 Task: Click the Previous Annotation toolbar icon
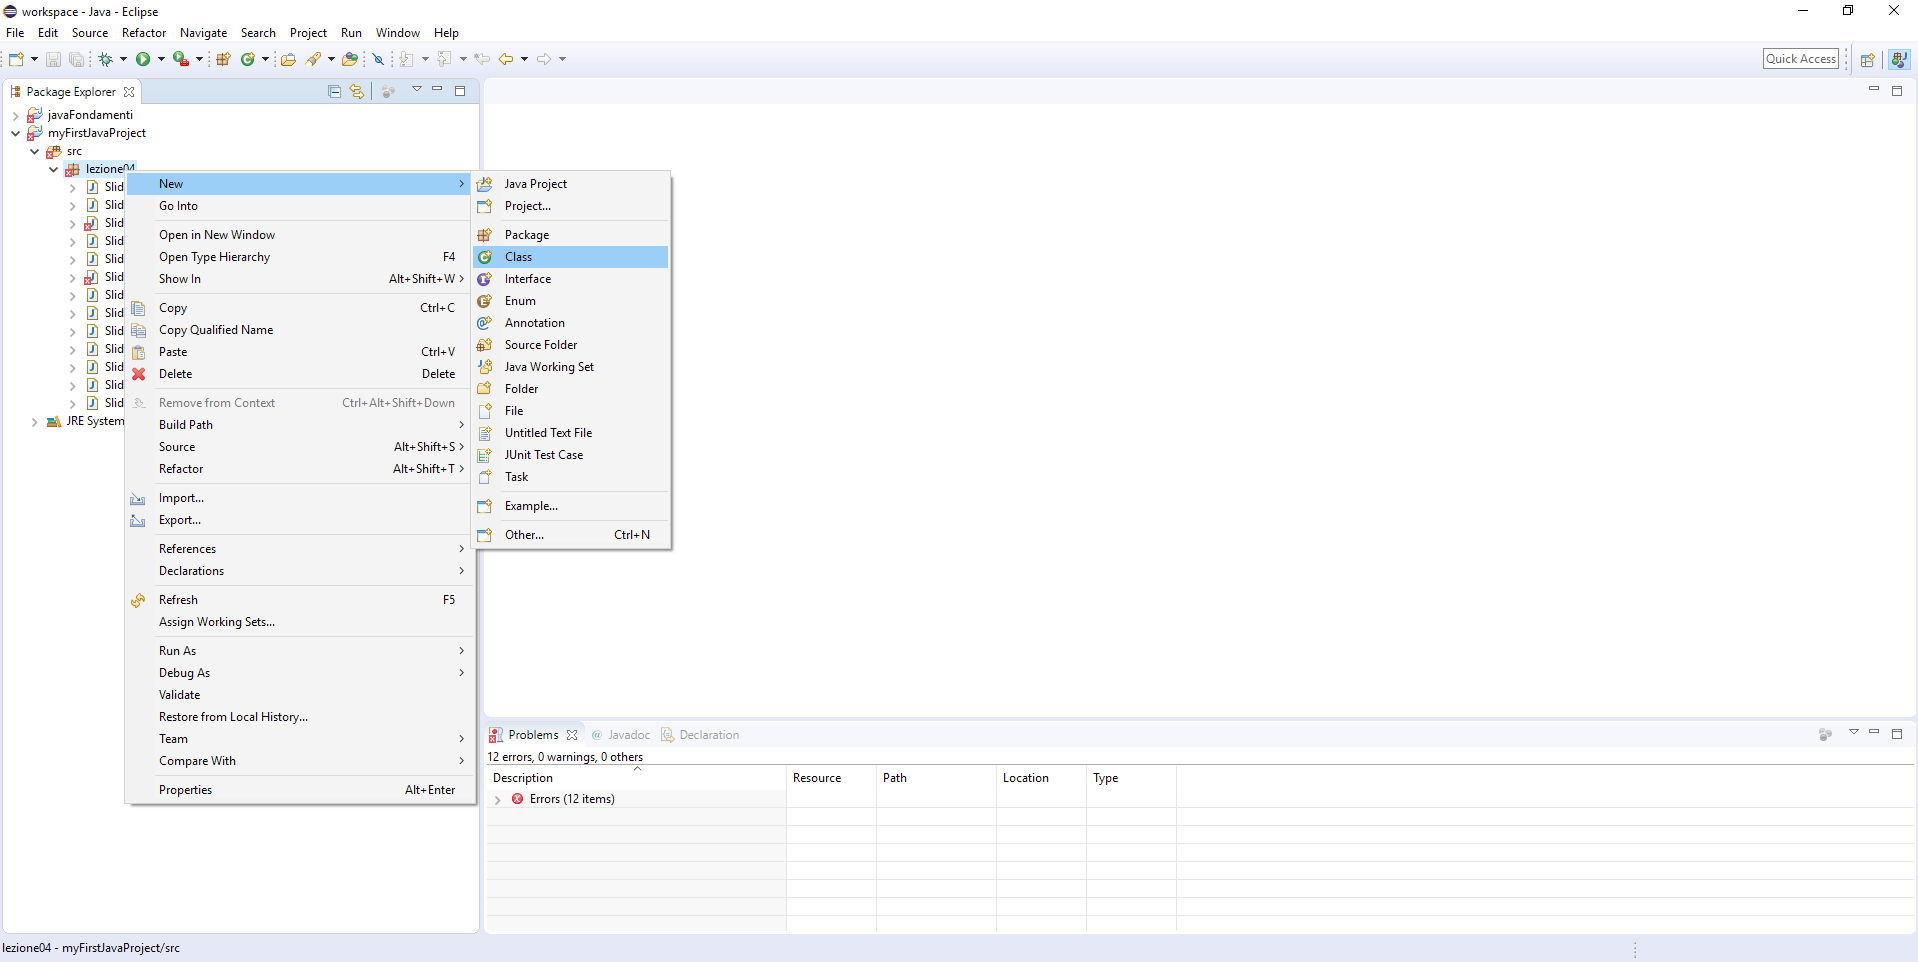tap(445, 59)
